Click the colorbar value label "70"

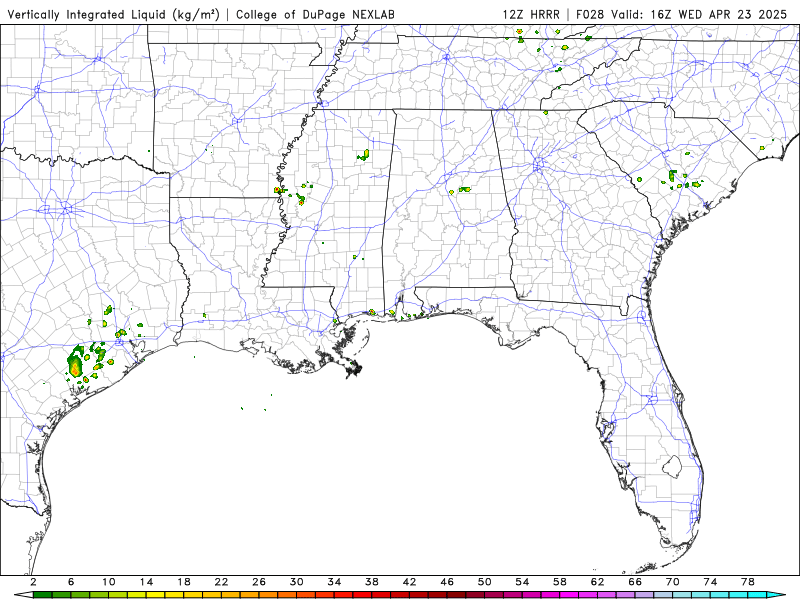tap(672, 582)
